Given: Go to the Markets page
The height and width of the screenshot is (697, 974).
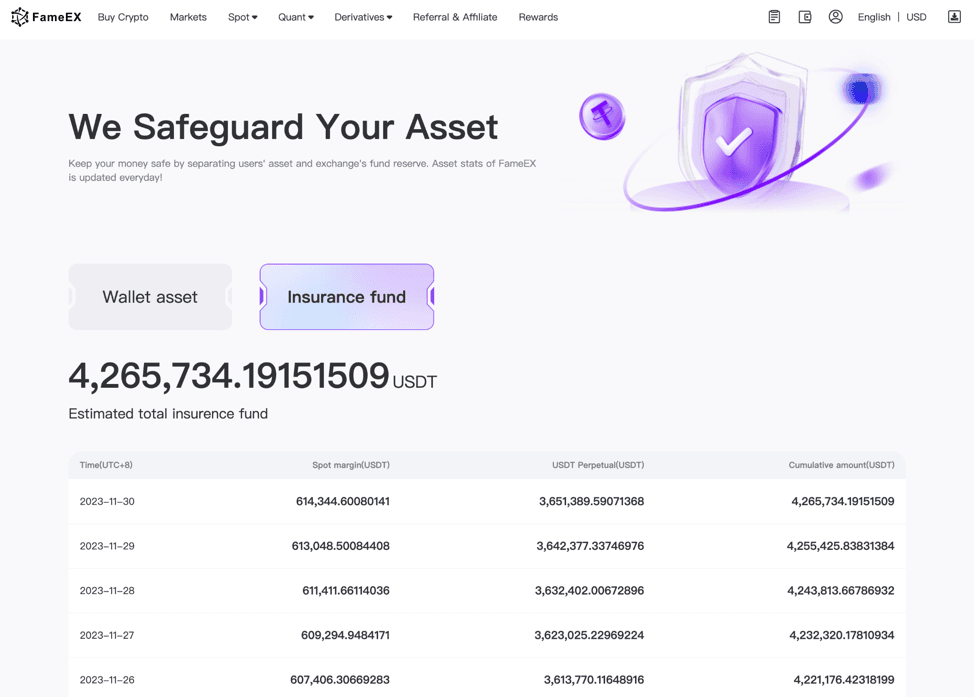Looking at the screenshot, I should (188, 17).
